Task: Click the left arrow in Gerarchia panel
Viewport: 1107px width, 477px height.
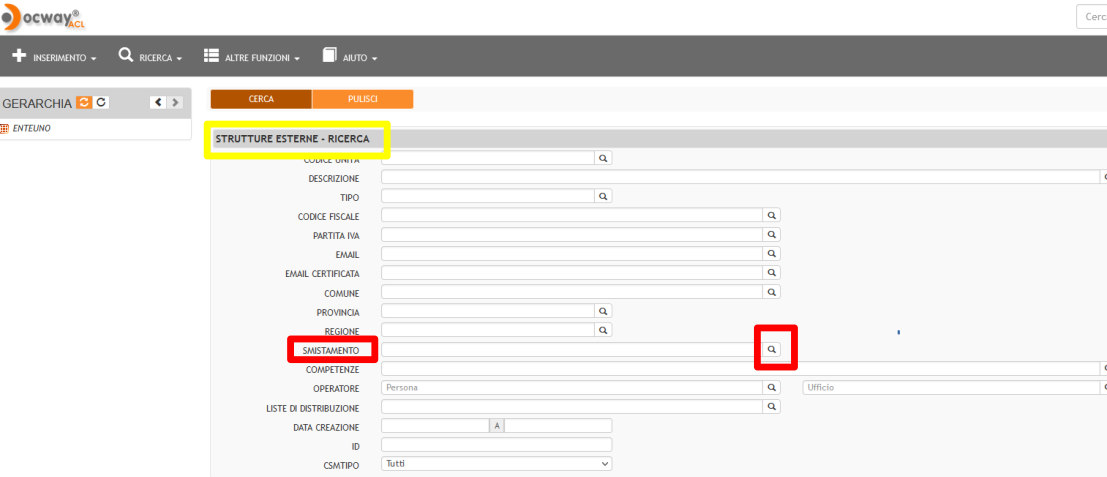Action: pyautogui.click(x=157, y=103)
